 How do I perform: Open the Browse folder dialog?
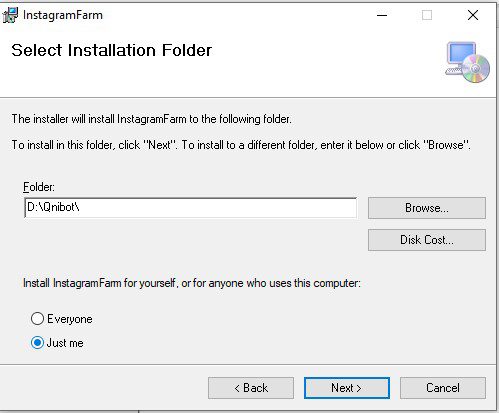[427, 208]
